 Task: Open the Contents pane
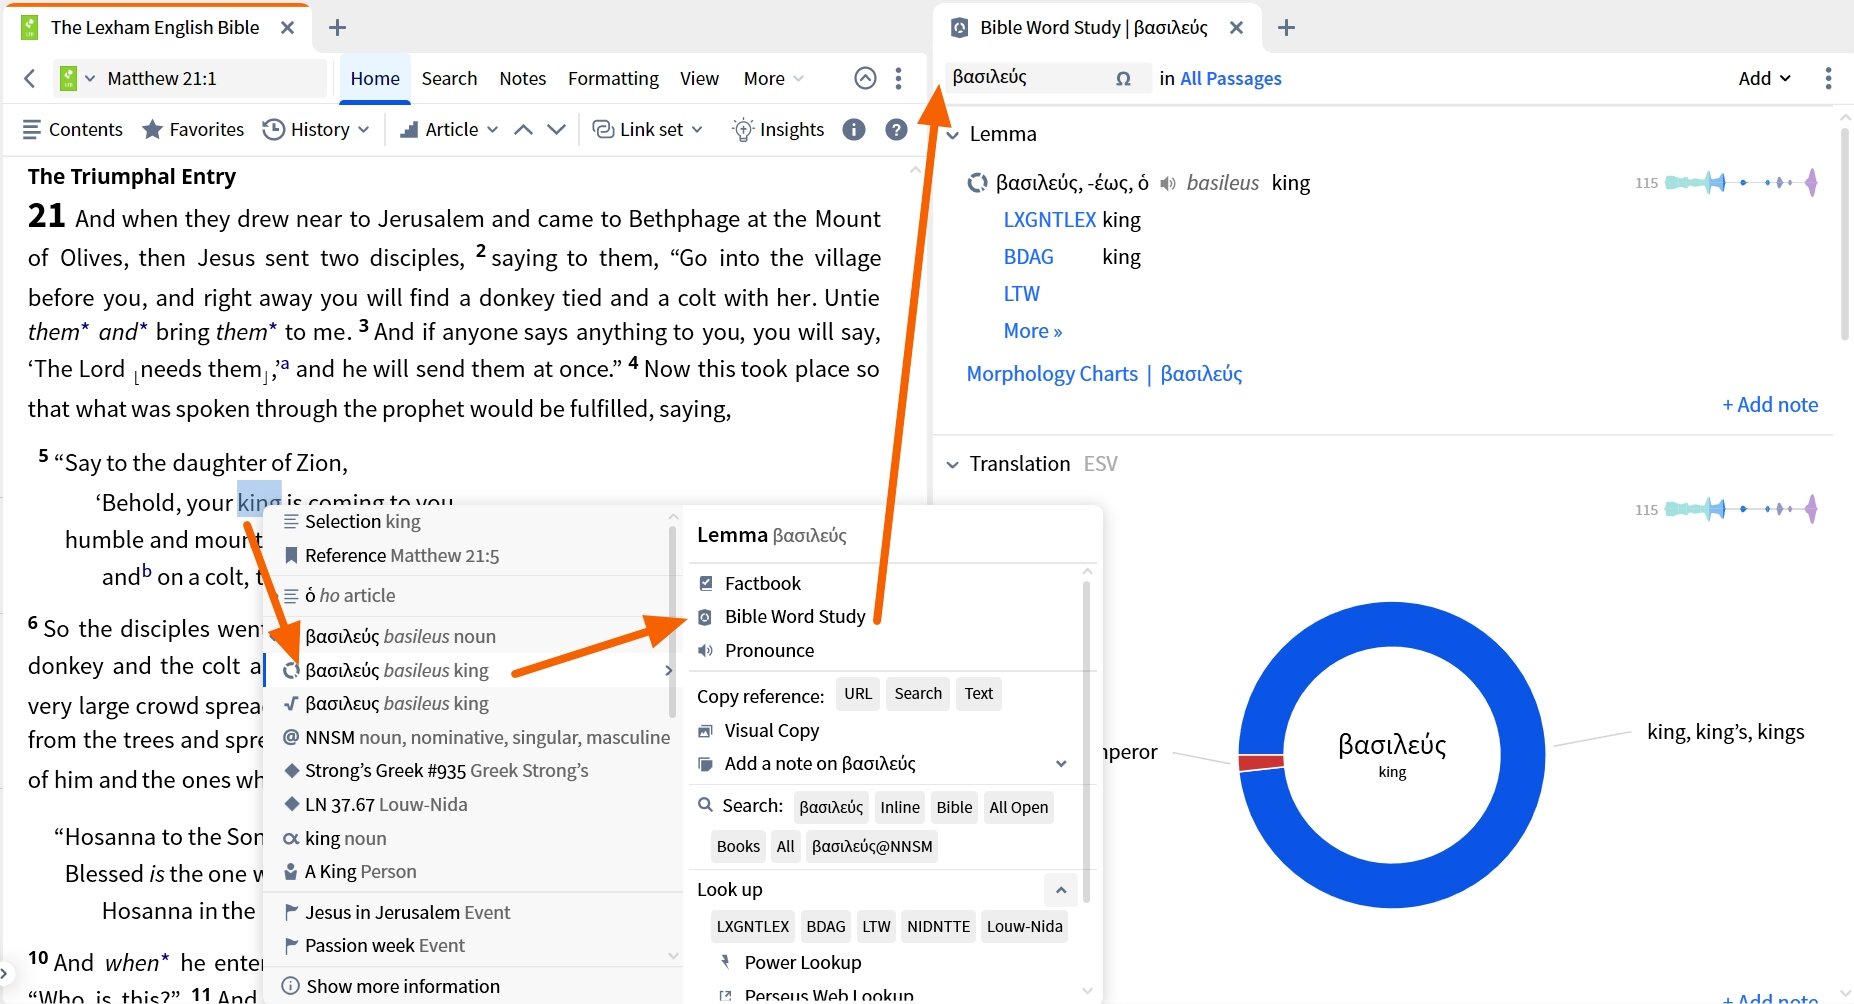tap(72, 129)
